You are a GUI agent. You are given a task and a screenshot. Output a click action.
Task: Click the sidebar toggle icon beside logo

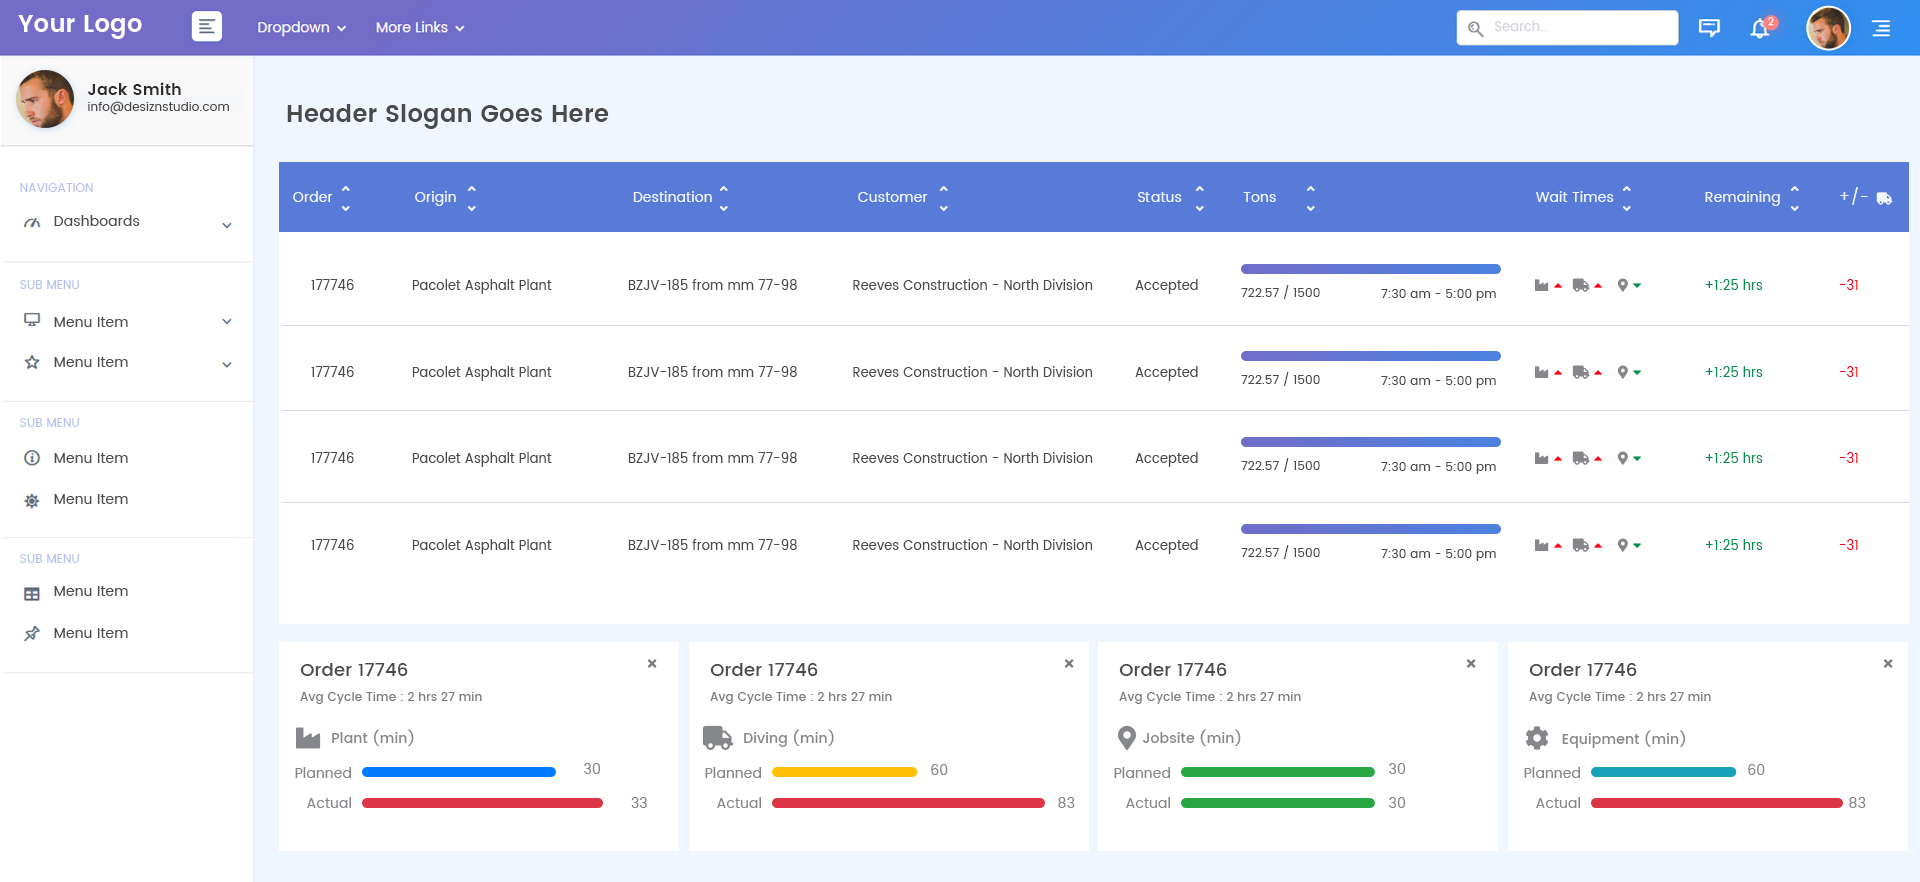point(207,27)
